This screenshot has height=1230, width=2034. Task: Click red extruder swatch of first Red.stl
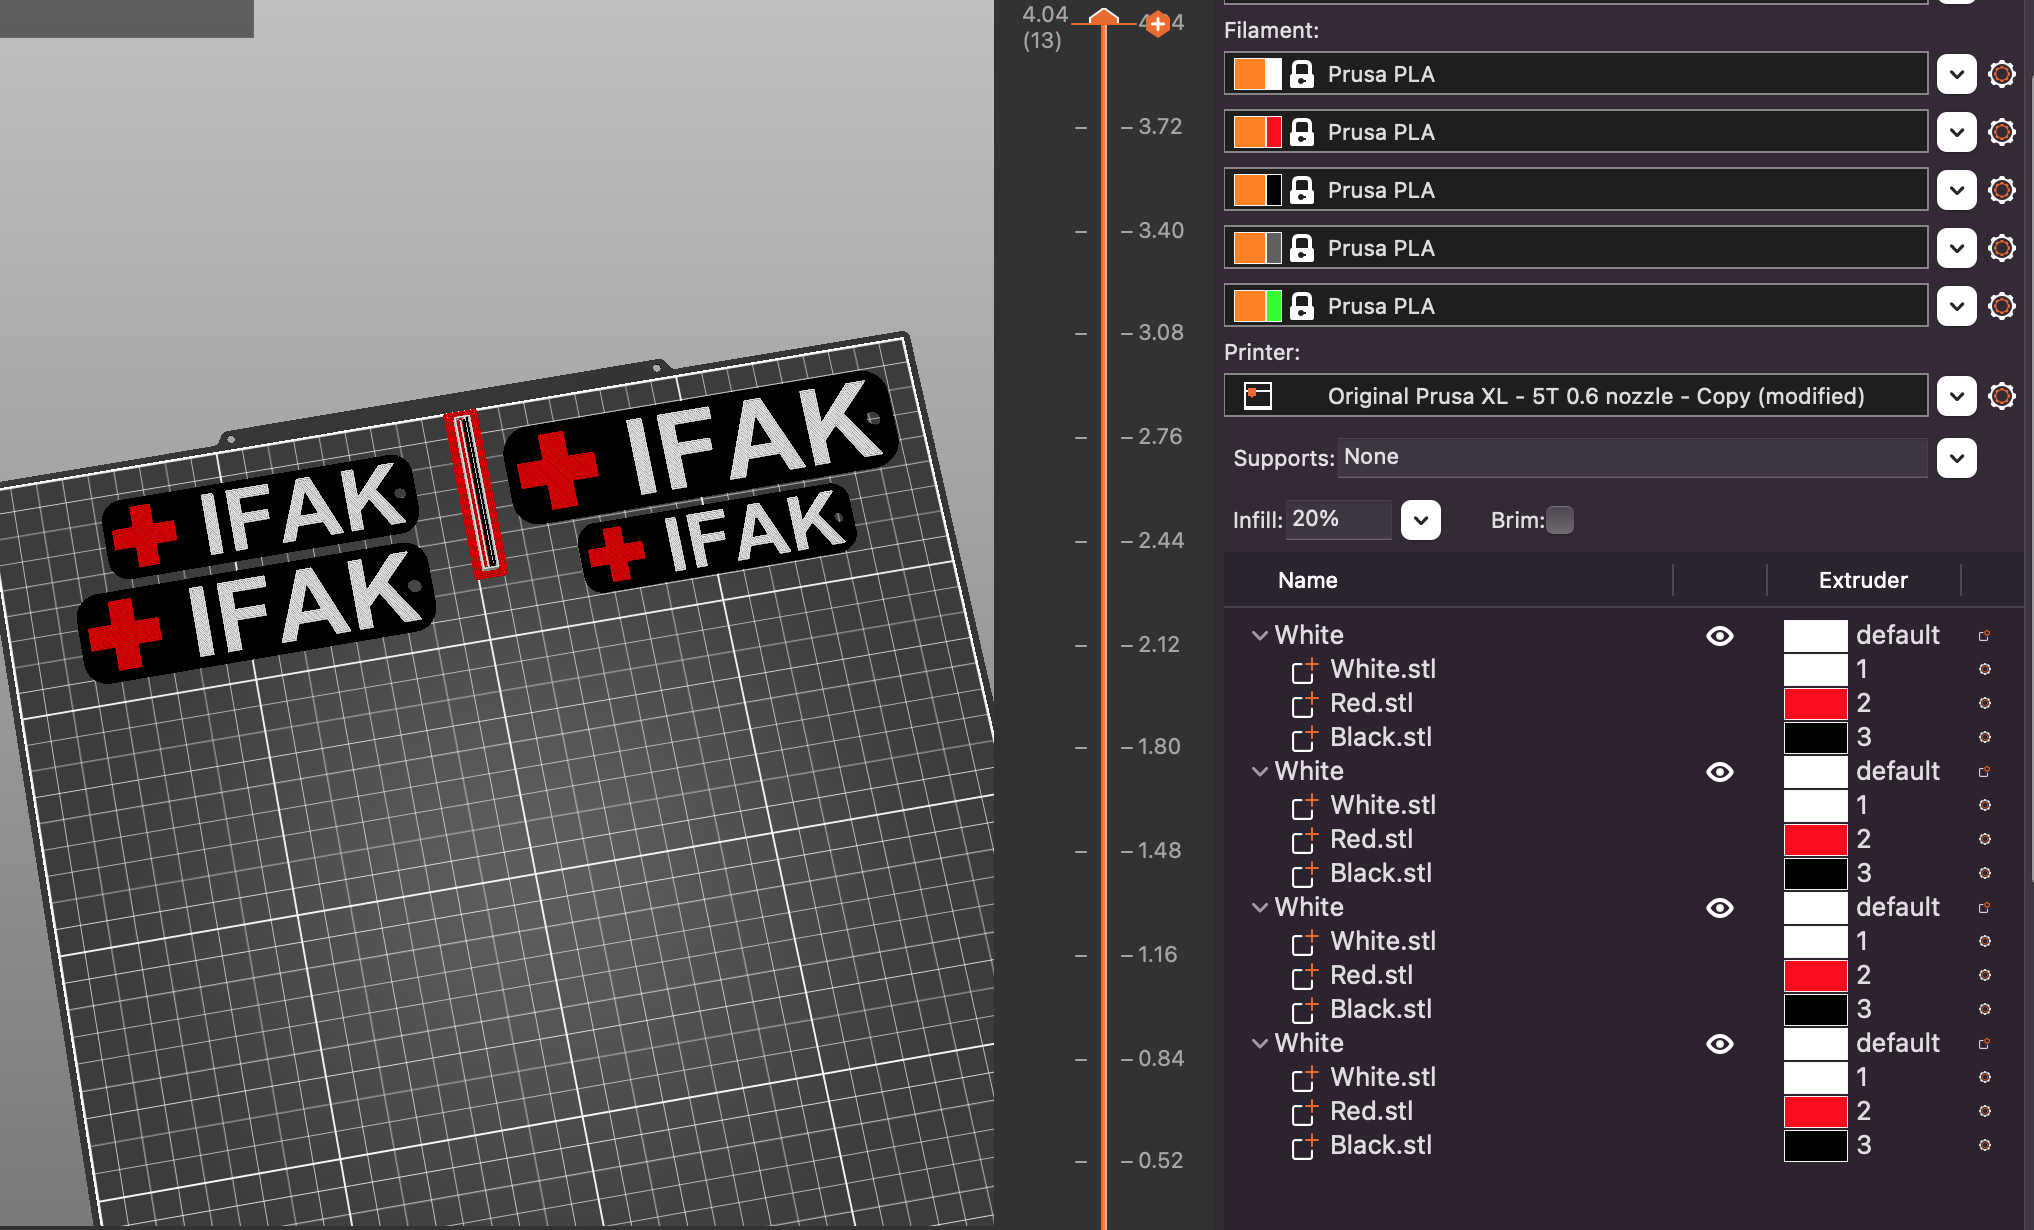coord(1814,703)
